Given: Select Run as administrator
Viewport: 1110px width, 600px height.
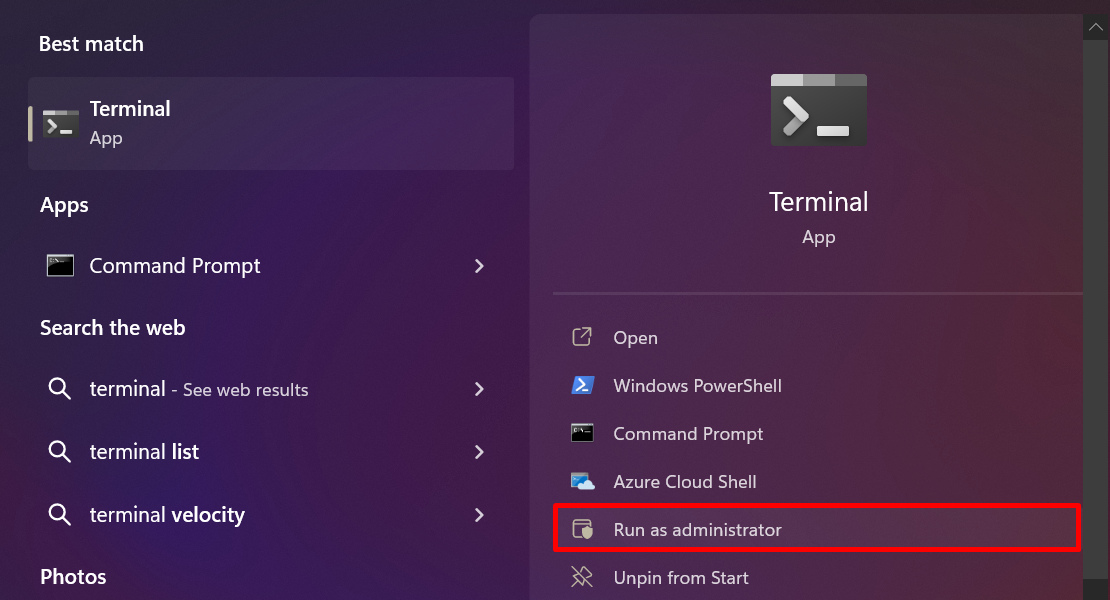Looking at the screenshot, I should 697,530.
